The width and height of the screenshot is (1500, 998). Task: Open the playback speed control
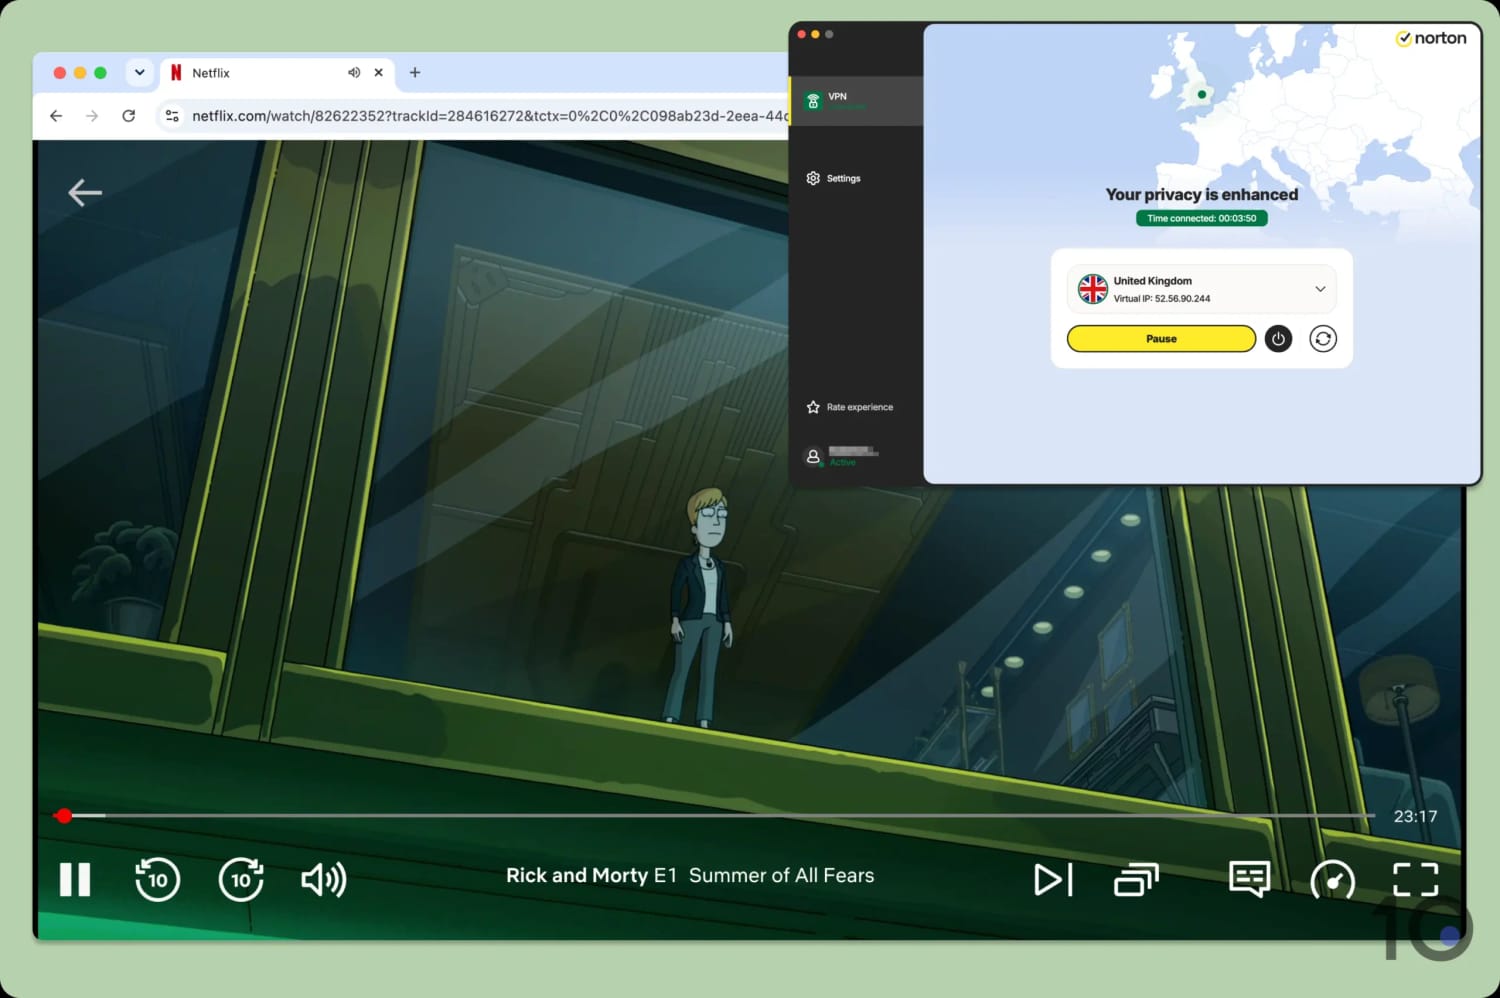tap(1332, 881)
